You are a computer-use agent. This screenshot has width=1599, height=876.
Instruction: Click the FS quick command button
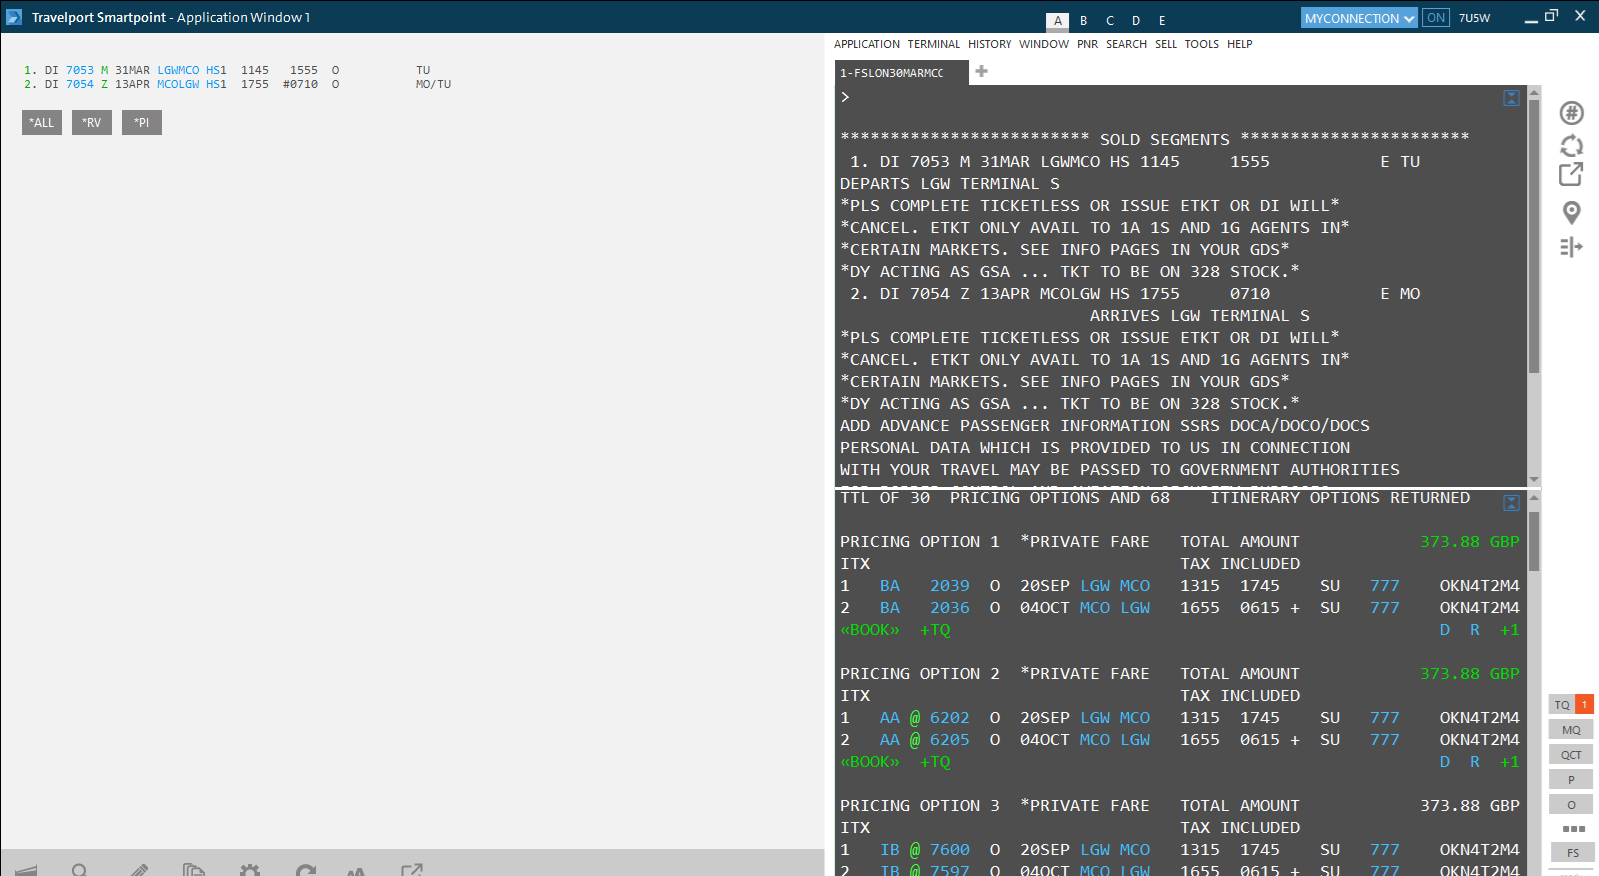(x=1573, y=853)
